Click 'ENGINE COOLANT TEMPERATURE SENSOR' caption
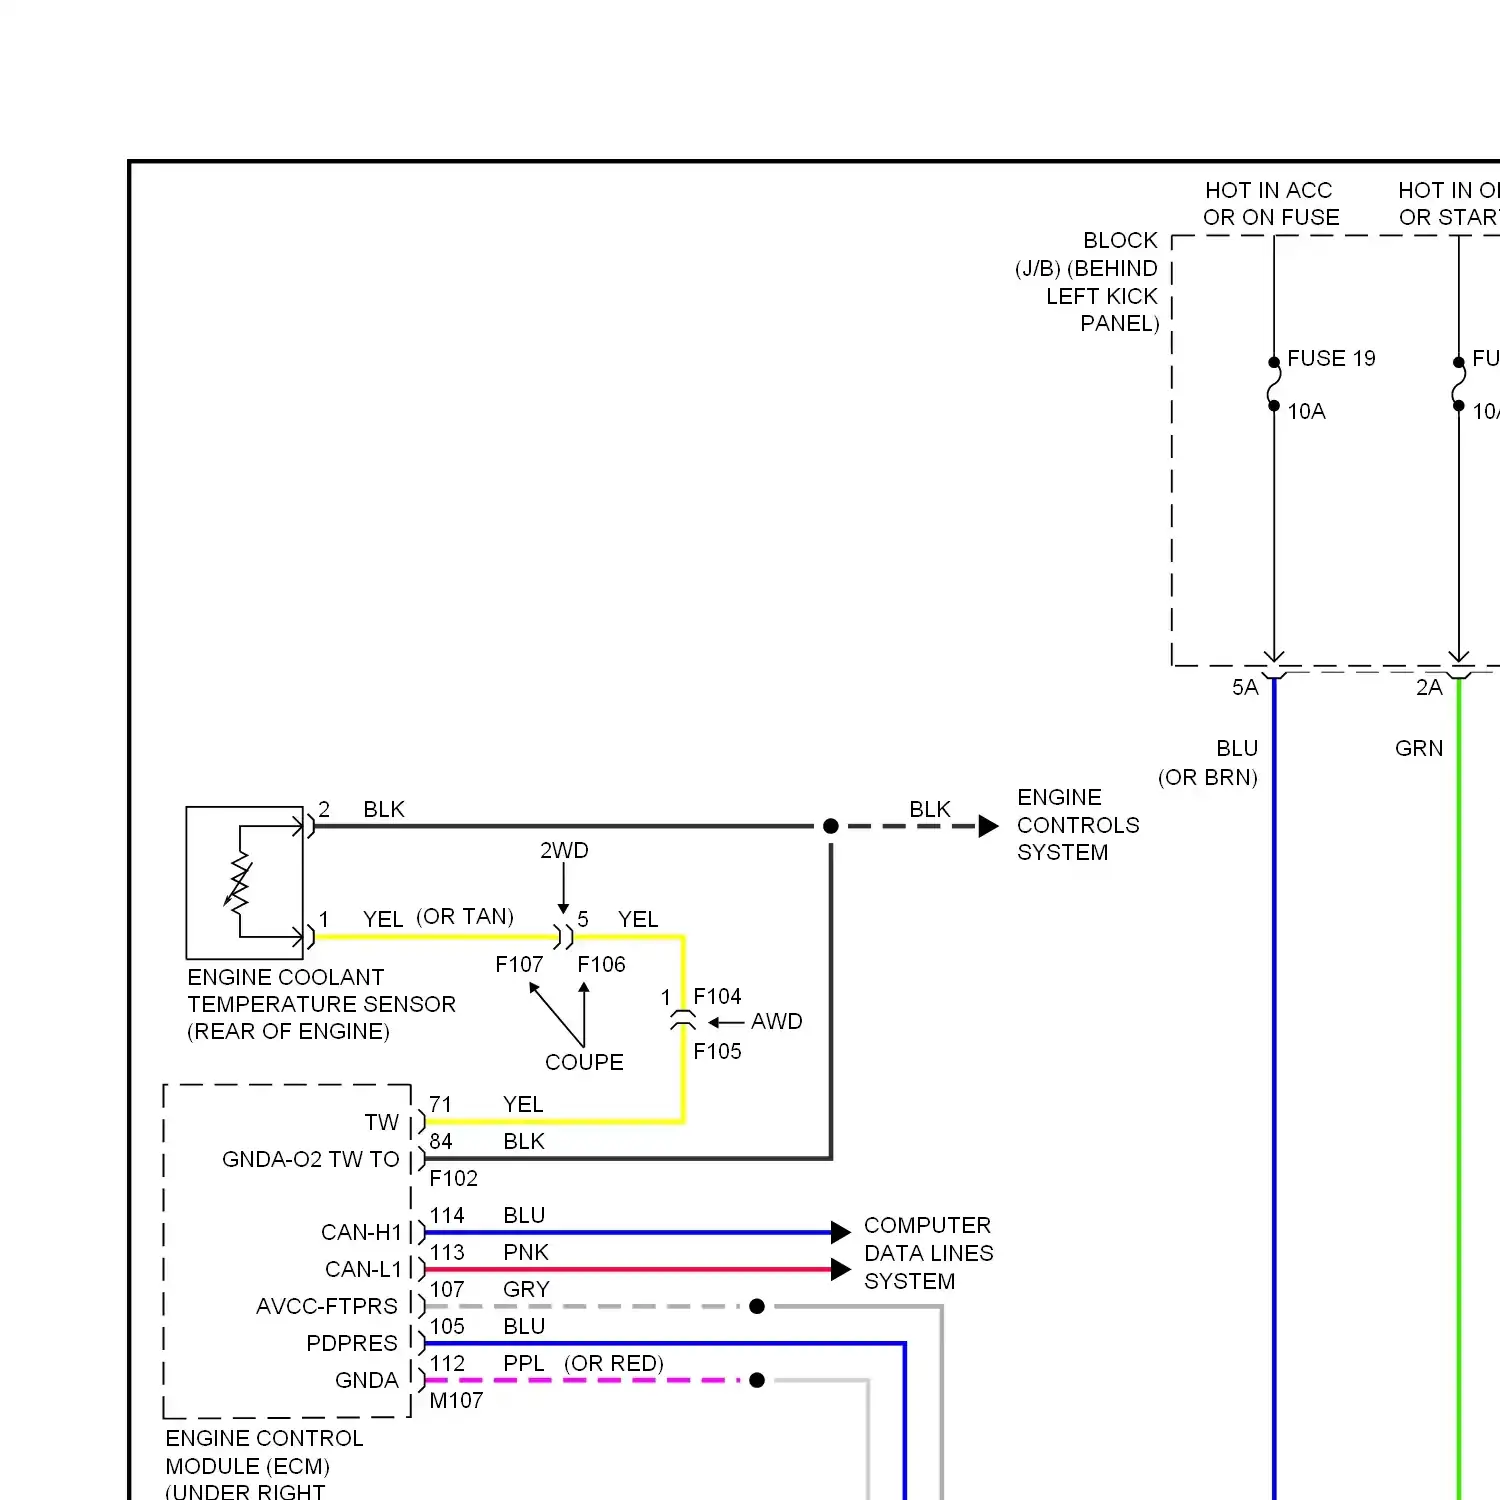 321,1004
